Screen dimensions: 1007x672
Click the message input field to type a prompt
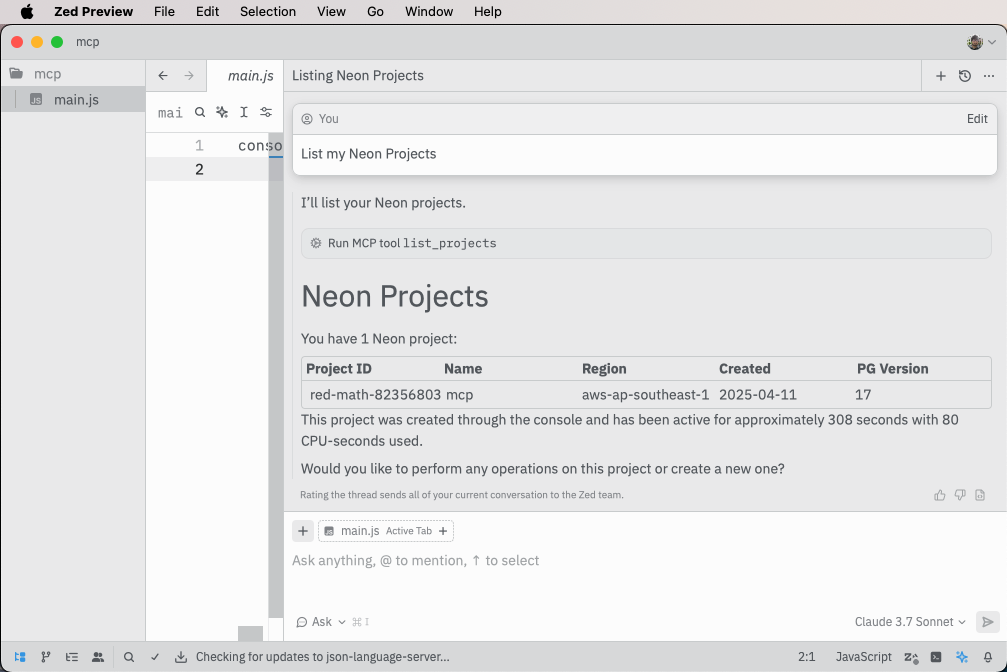tap(500, 560)
